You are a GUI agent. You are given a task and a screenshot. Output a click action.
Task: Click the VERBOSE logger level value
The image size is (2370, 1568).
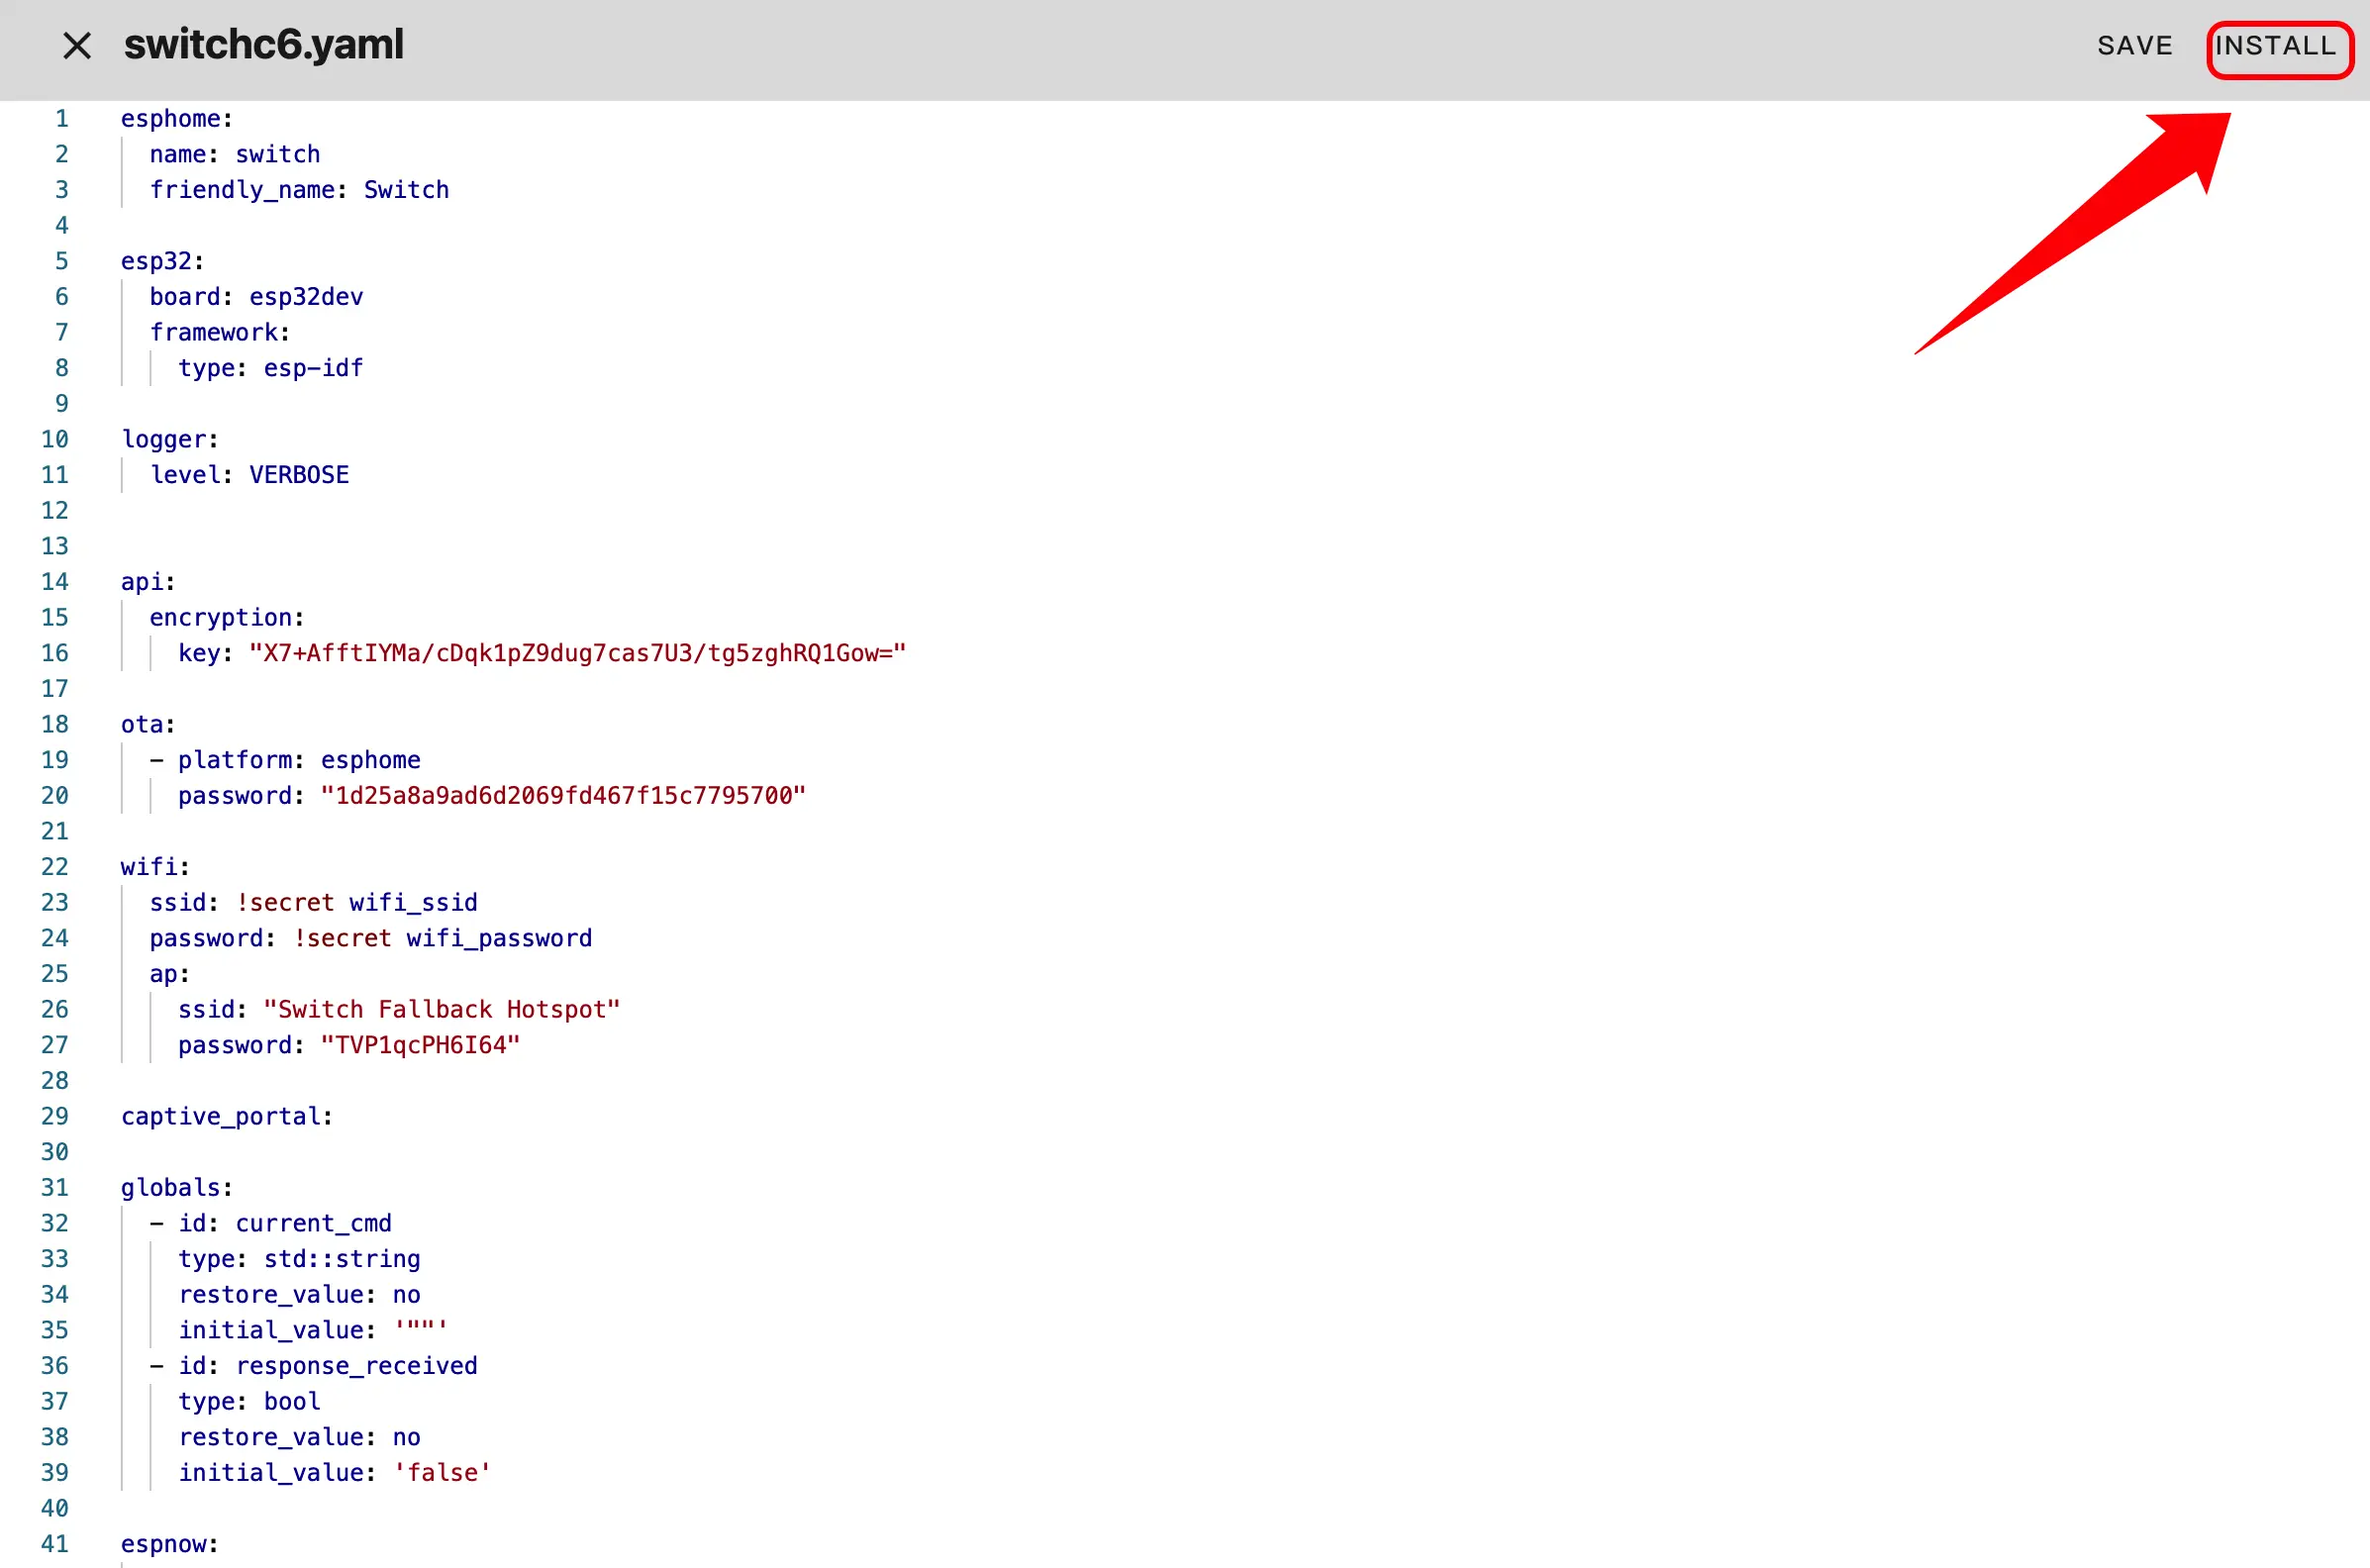tap(299, 475)
